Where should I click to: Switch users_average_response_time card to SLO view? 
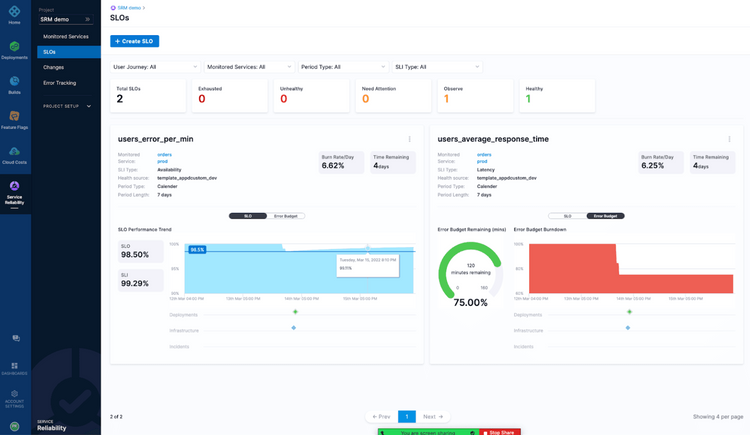pos(567,216)
